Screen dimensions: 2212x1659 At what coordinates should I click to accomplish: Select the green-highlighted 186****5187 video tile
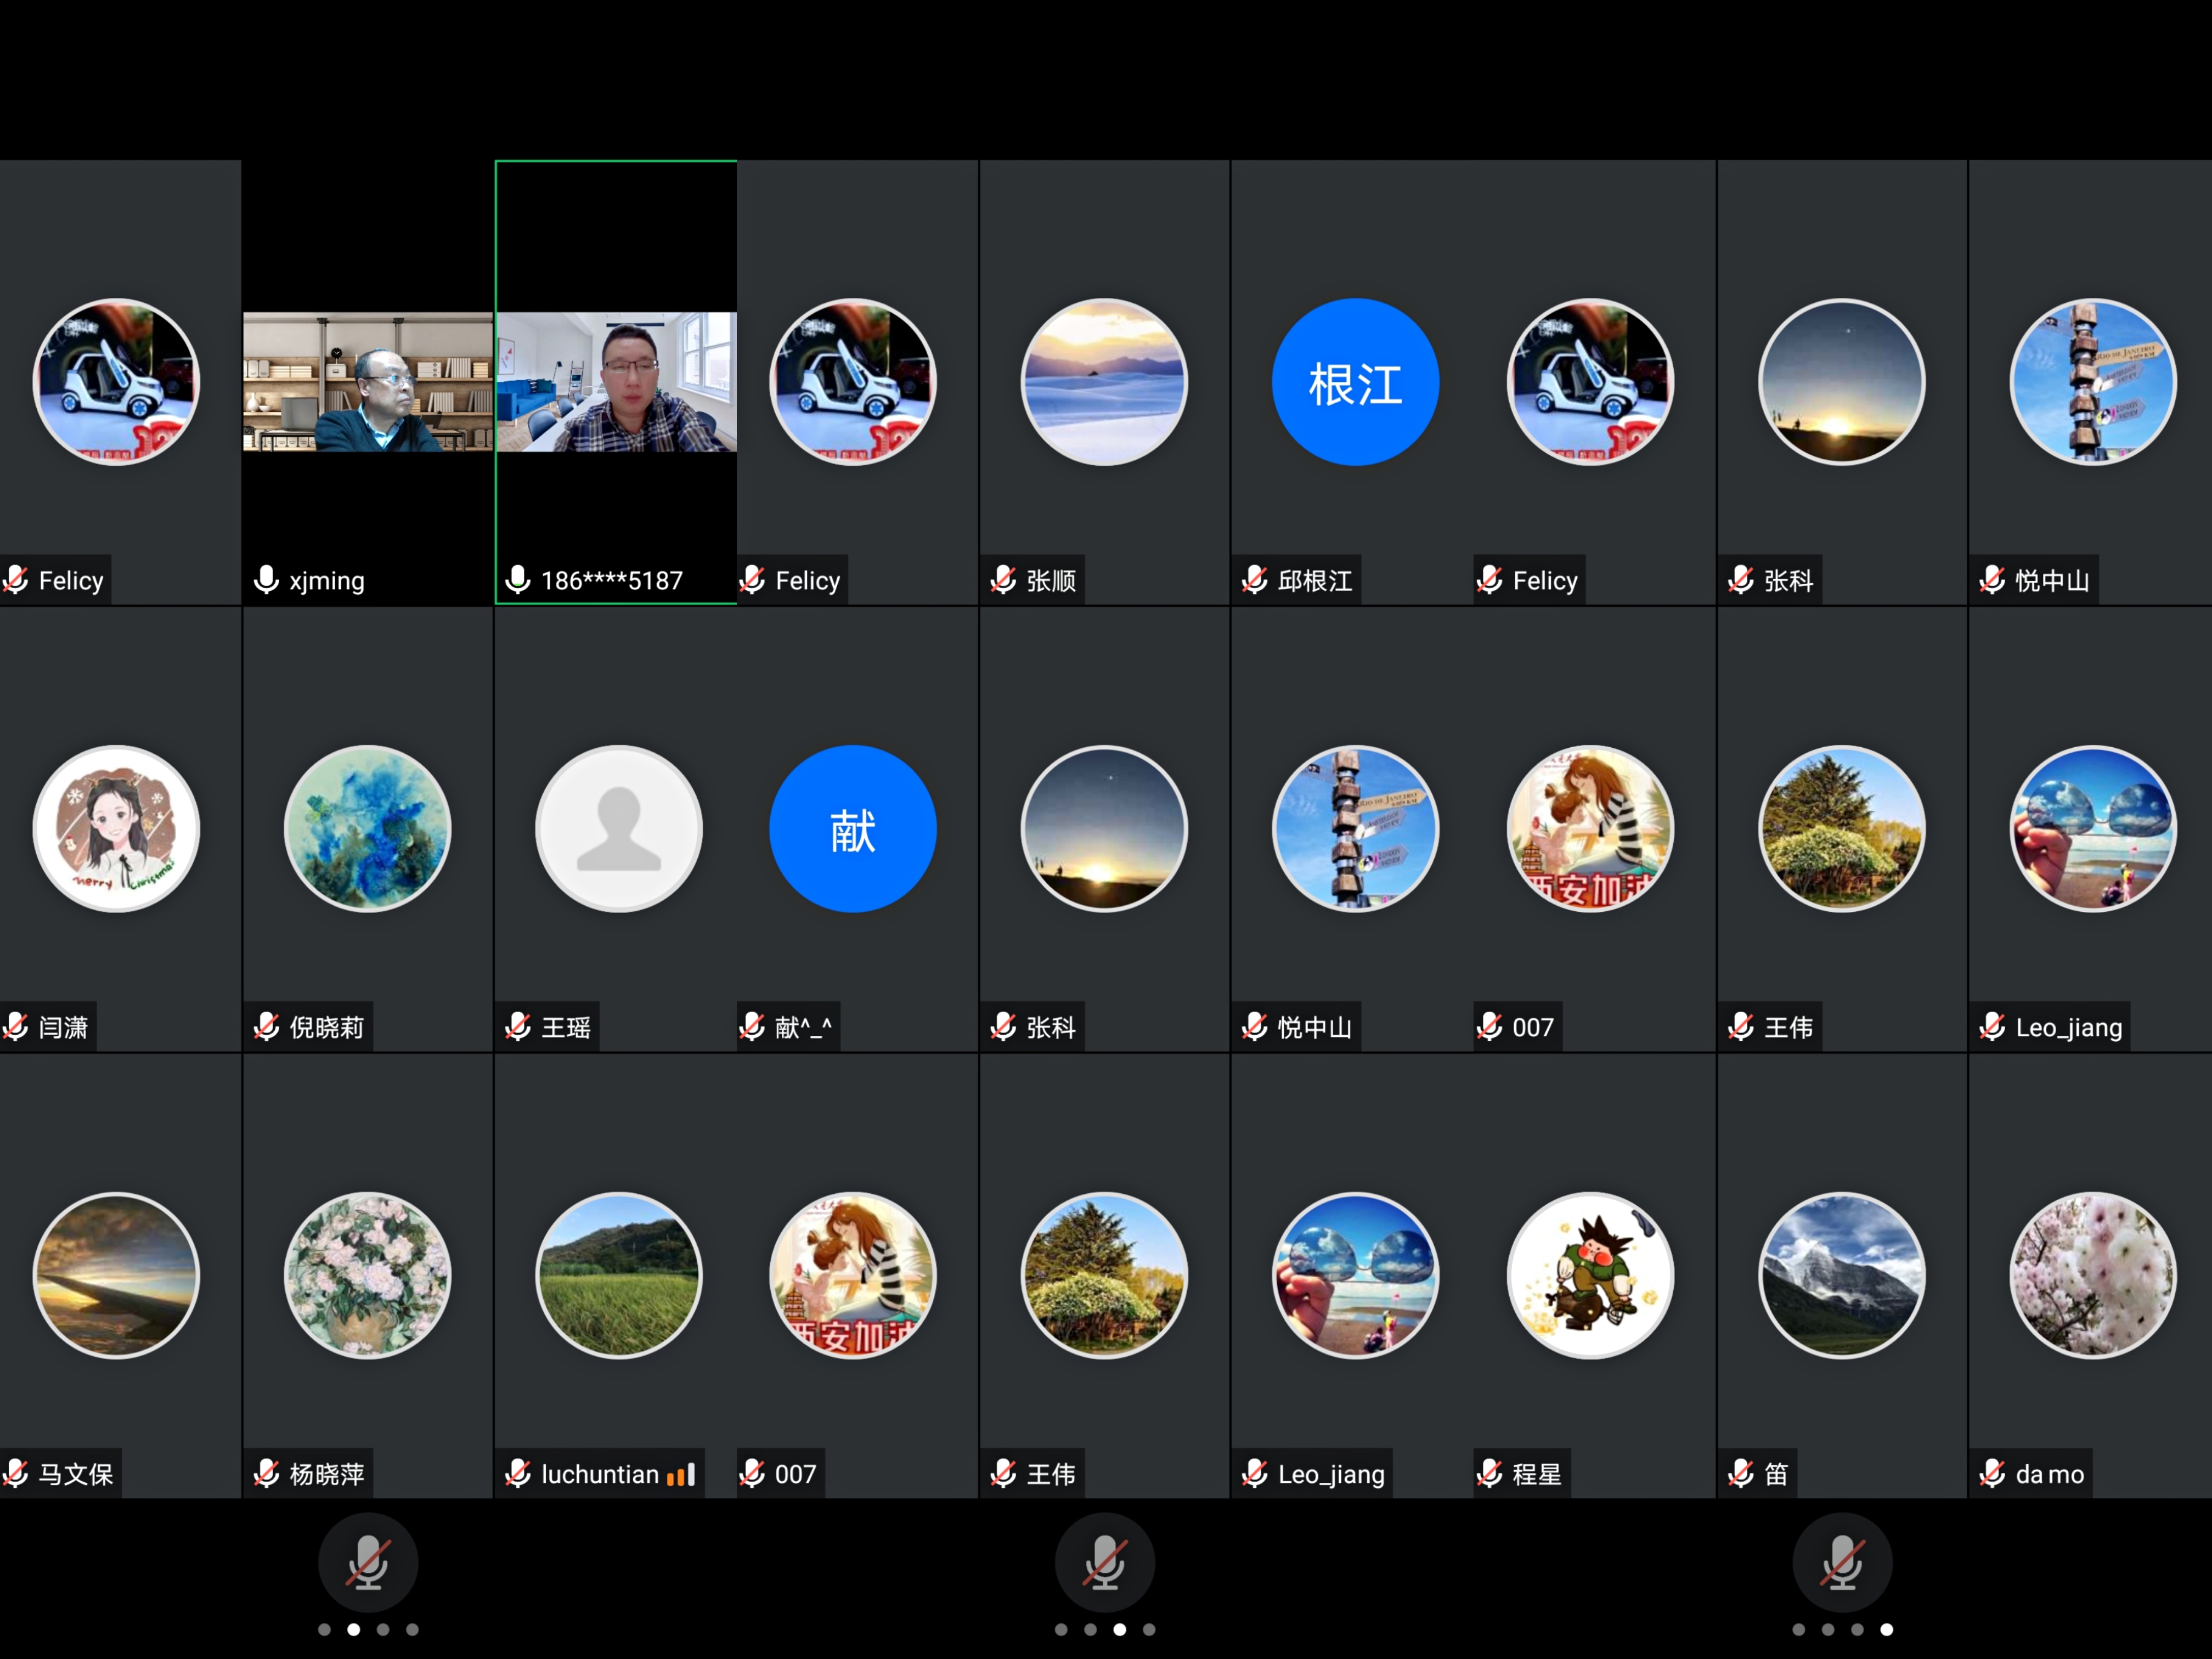[x=617, y=382]
